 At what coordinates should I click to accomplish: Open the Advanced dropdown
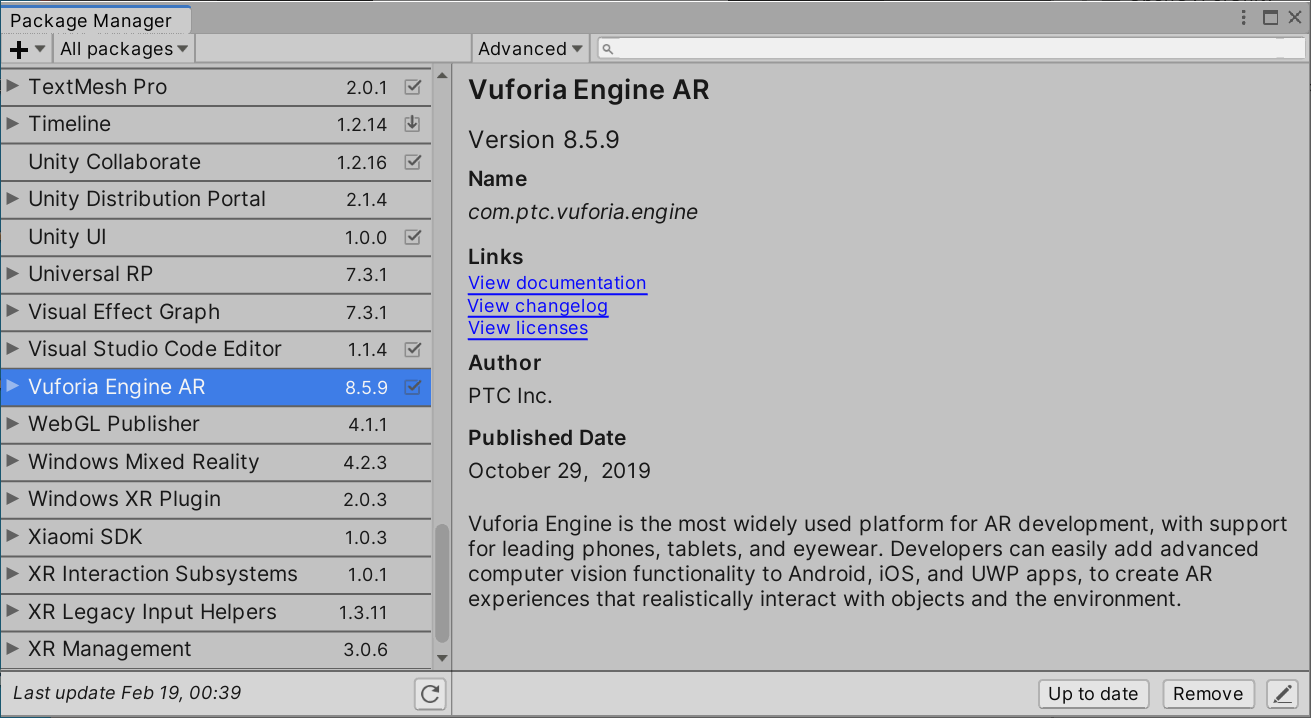click(x=530, y=49)
